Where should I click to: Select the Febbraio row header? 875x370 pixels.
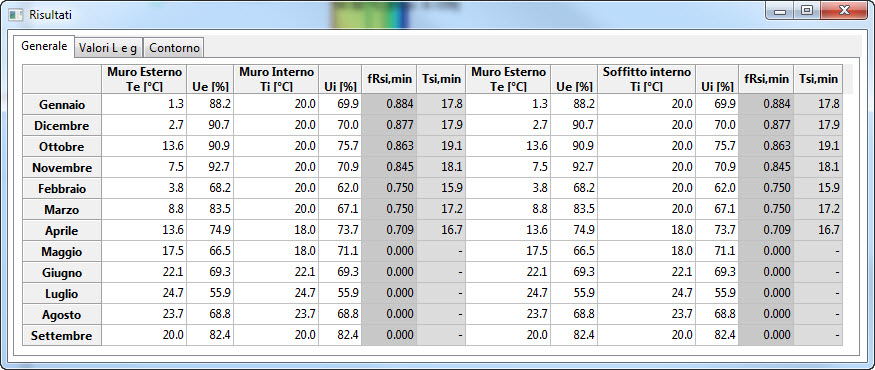(x=62, y=189)
